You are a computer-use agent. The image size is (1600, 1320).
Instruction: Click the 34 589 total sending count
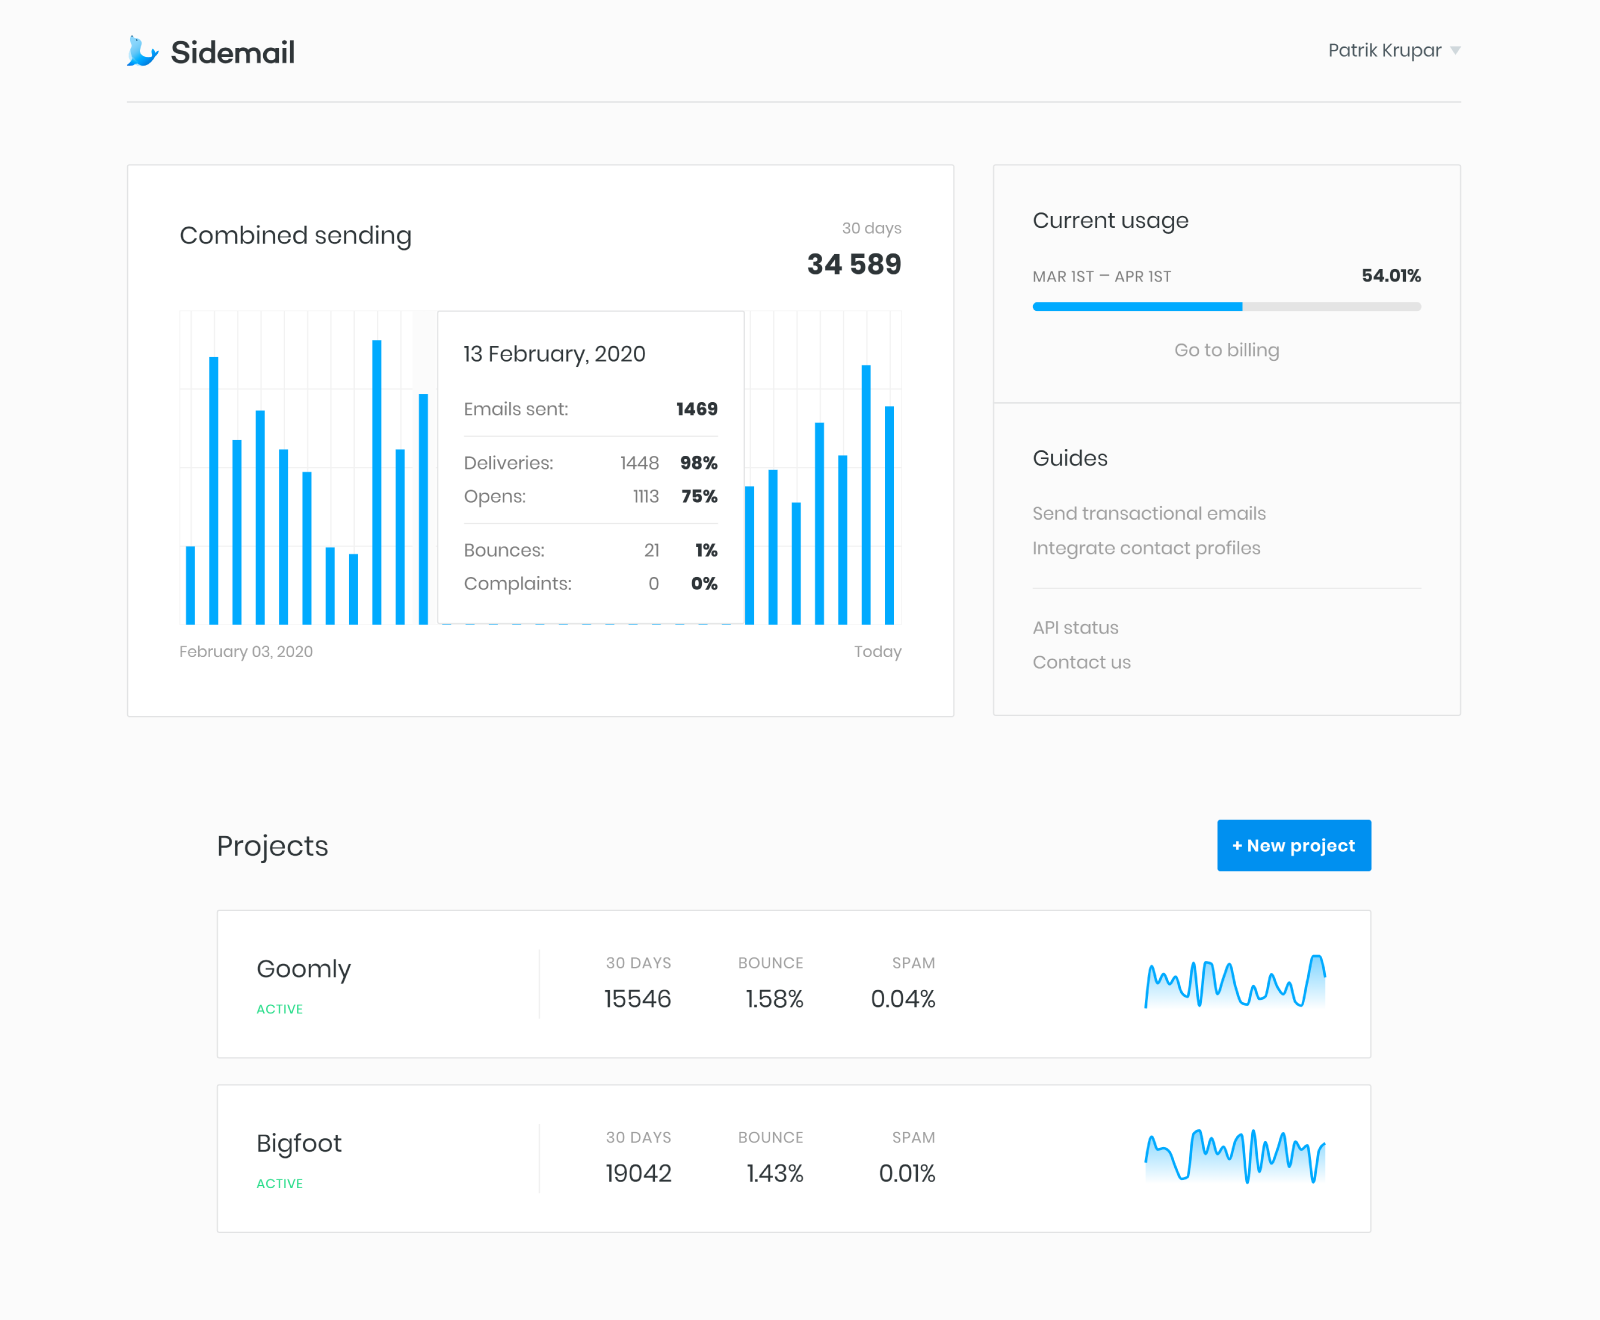[854, 264]
